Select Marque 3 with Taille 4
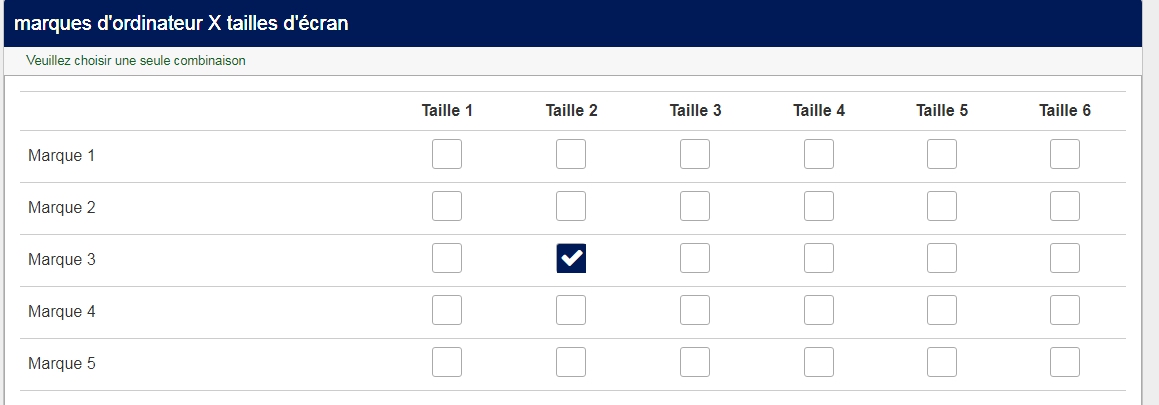 (819, 259)
